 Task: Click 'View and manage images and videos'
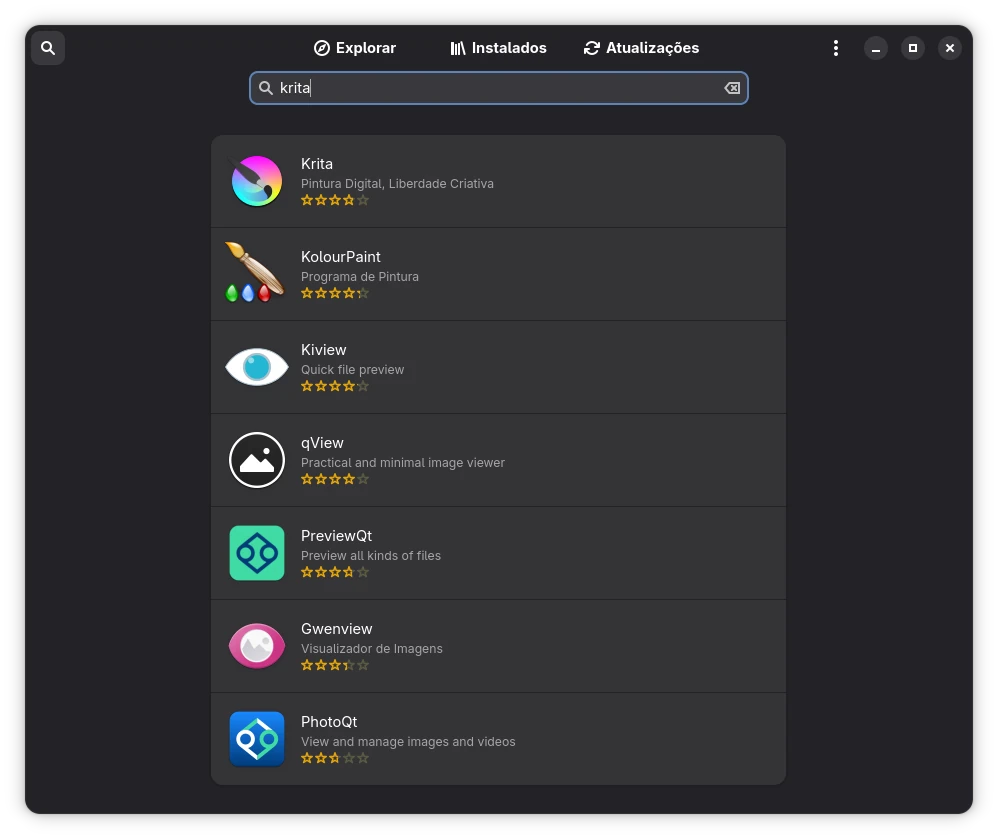(408, 741)
